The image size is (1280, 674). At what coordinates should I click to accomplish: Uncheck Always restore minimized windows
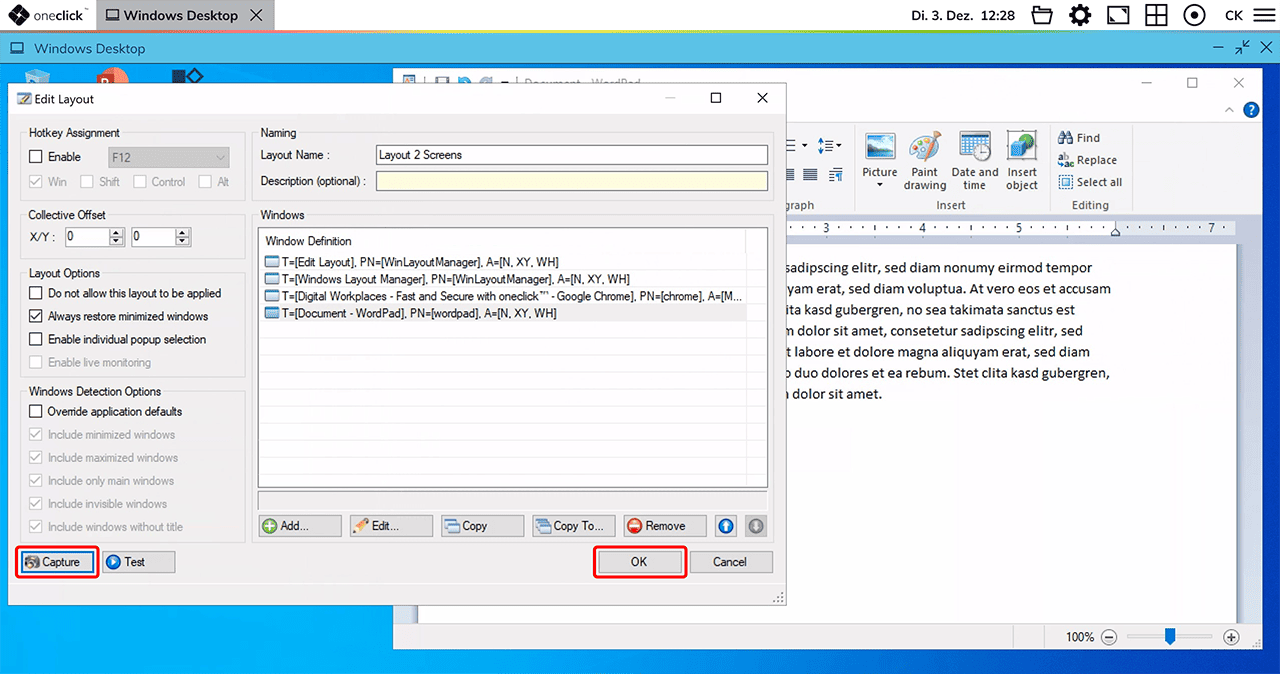click(x=37, y=316)
